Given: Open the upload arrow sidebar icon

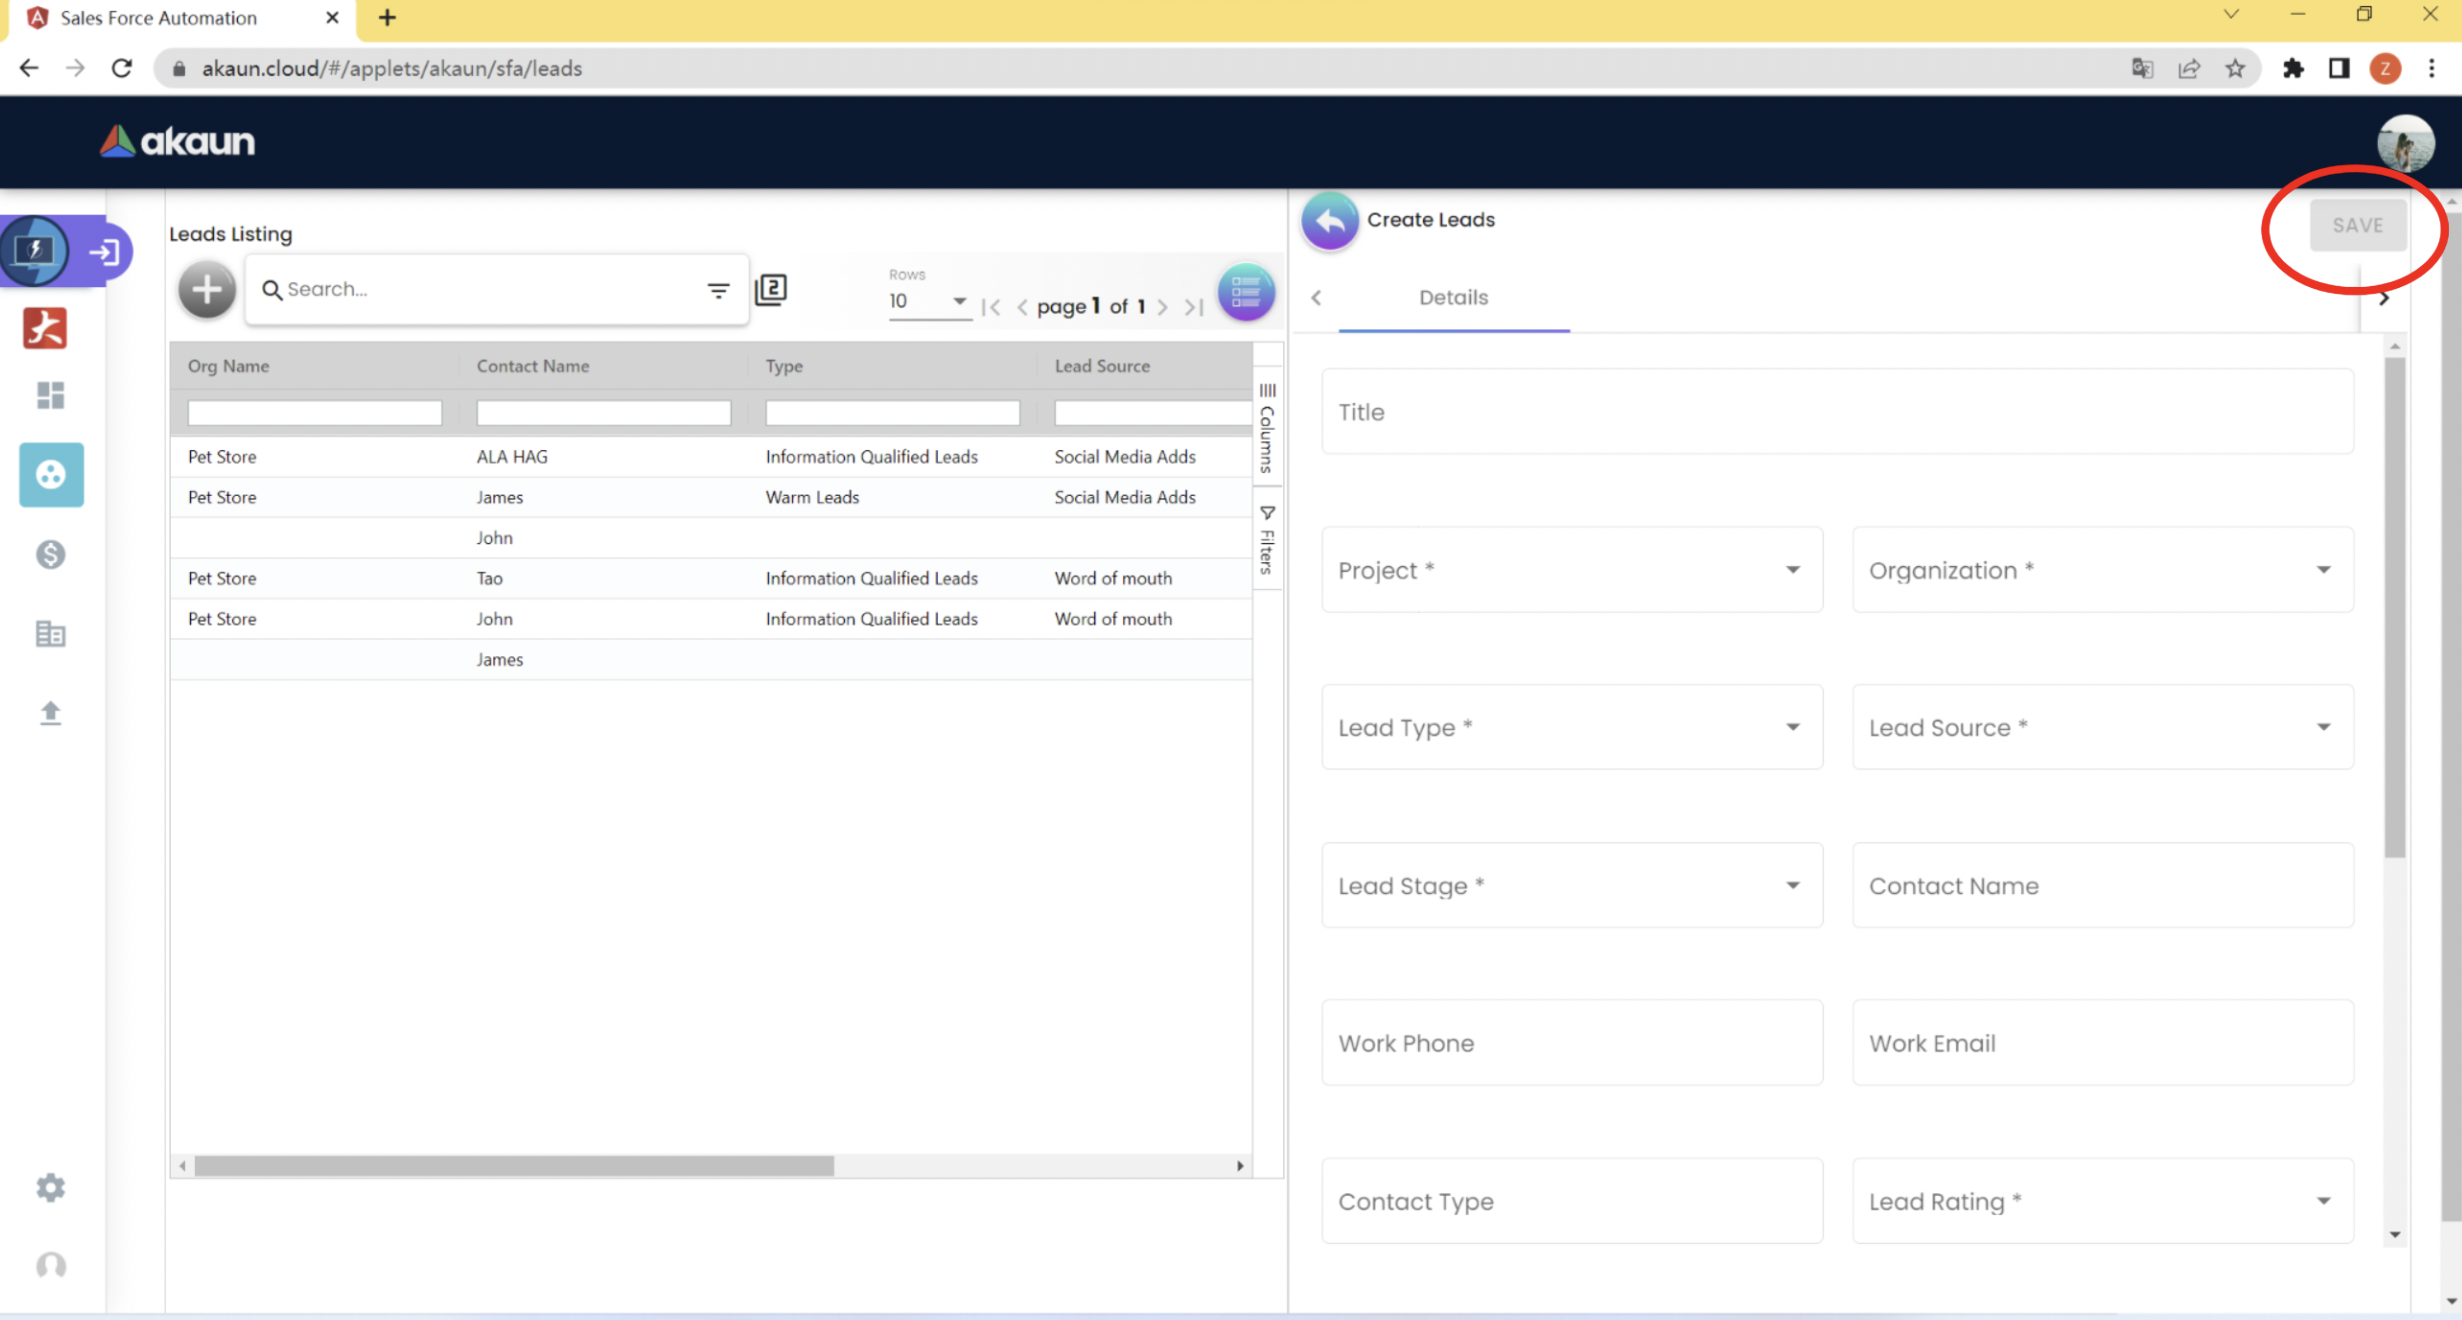Looking at the screenshot, I should coord(50,712).
